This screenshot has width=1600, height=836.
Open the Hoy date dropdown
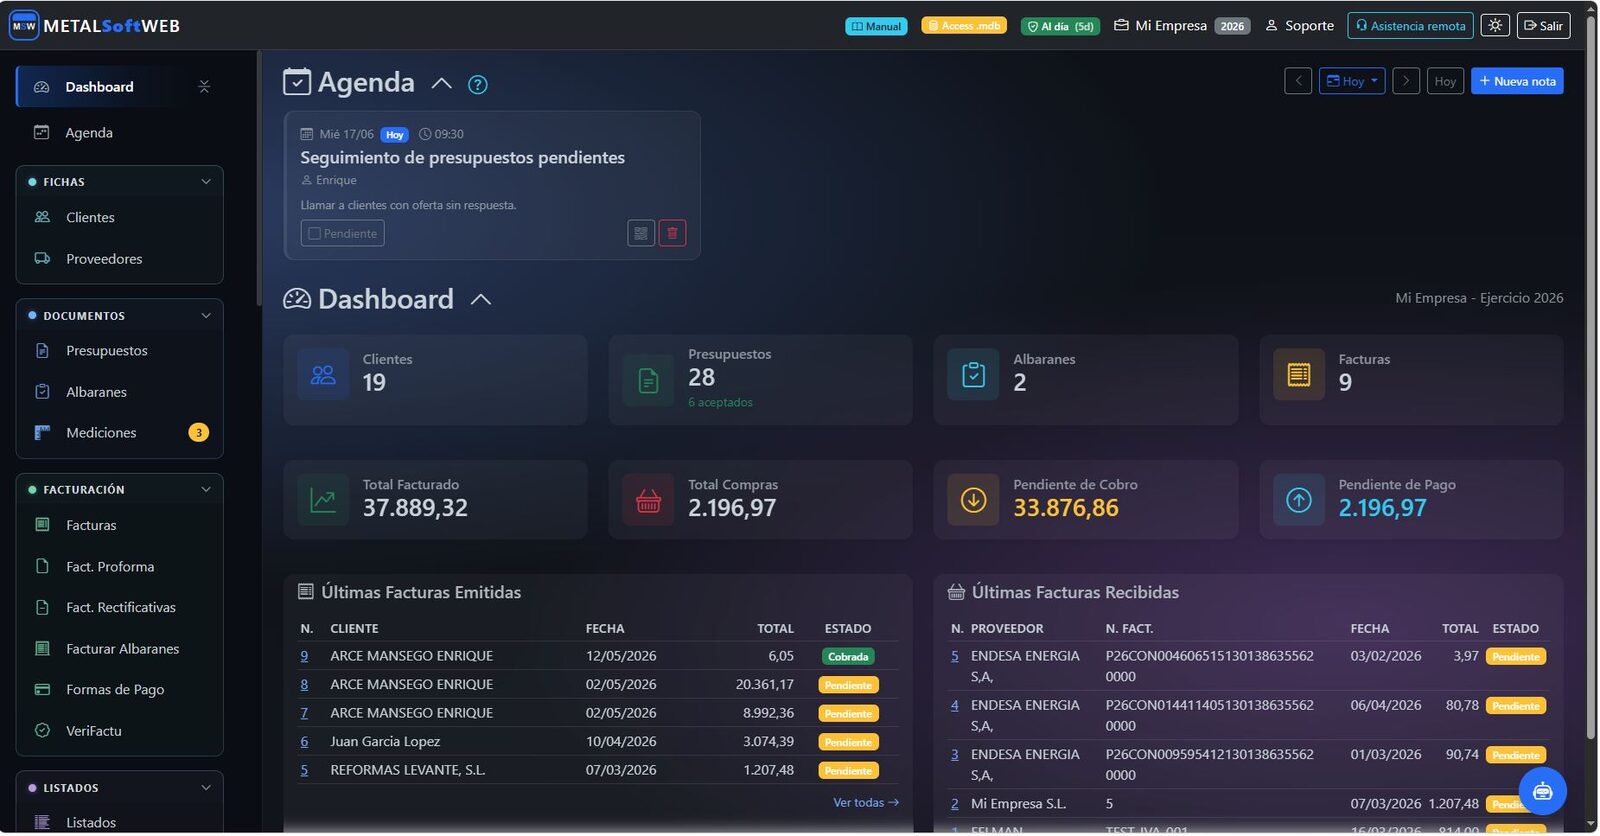pos(1352,81)
